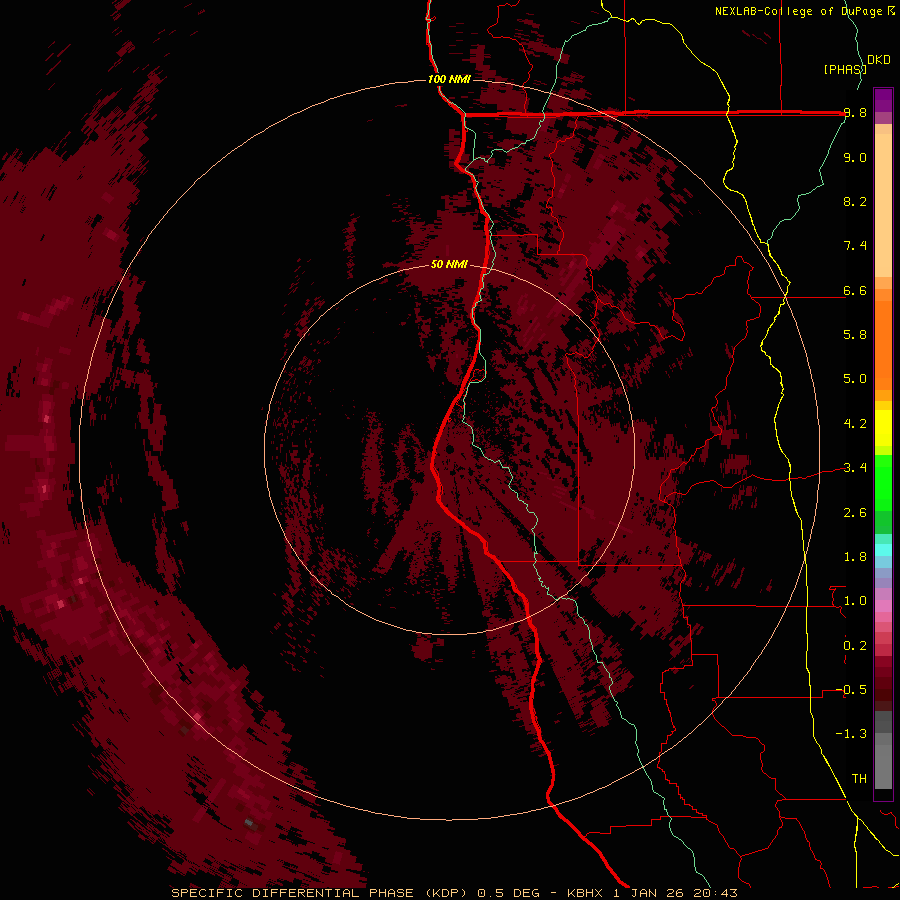The image size is (900, 900).
Task: Click the 5.8 value on color scale
Action: pyautogui.click(x=855, y=335)
